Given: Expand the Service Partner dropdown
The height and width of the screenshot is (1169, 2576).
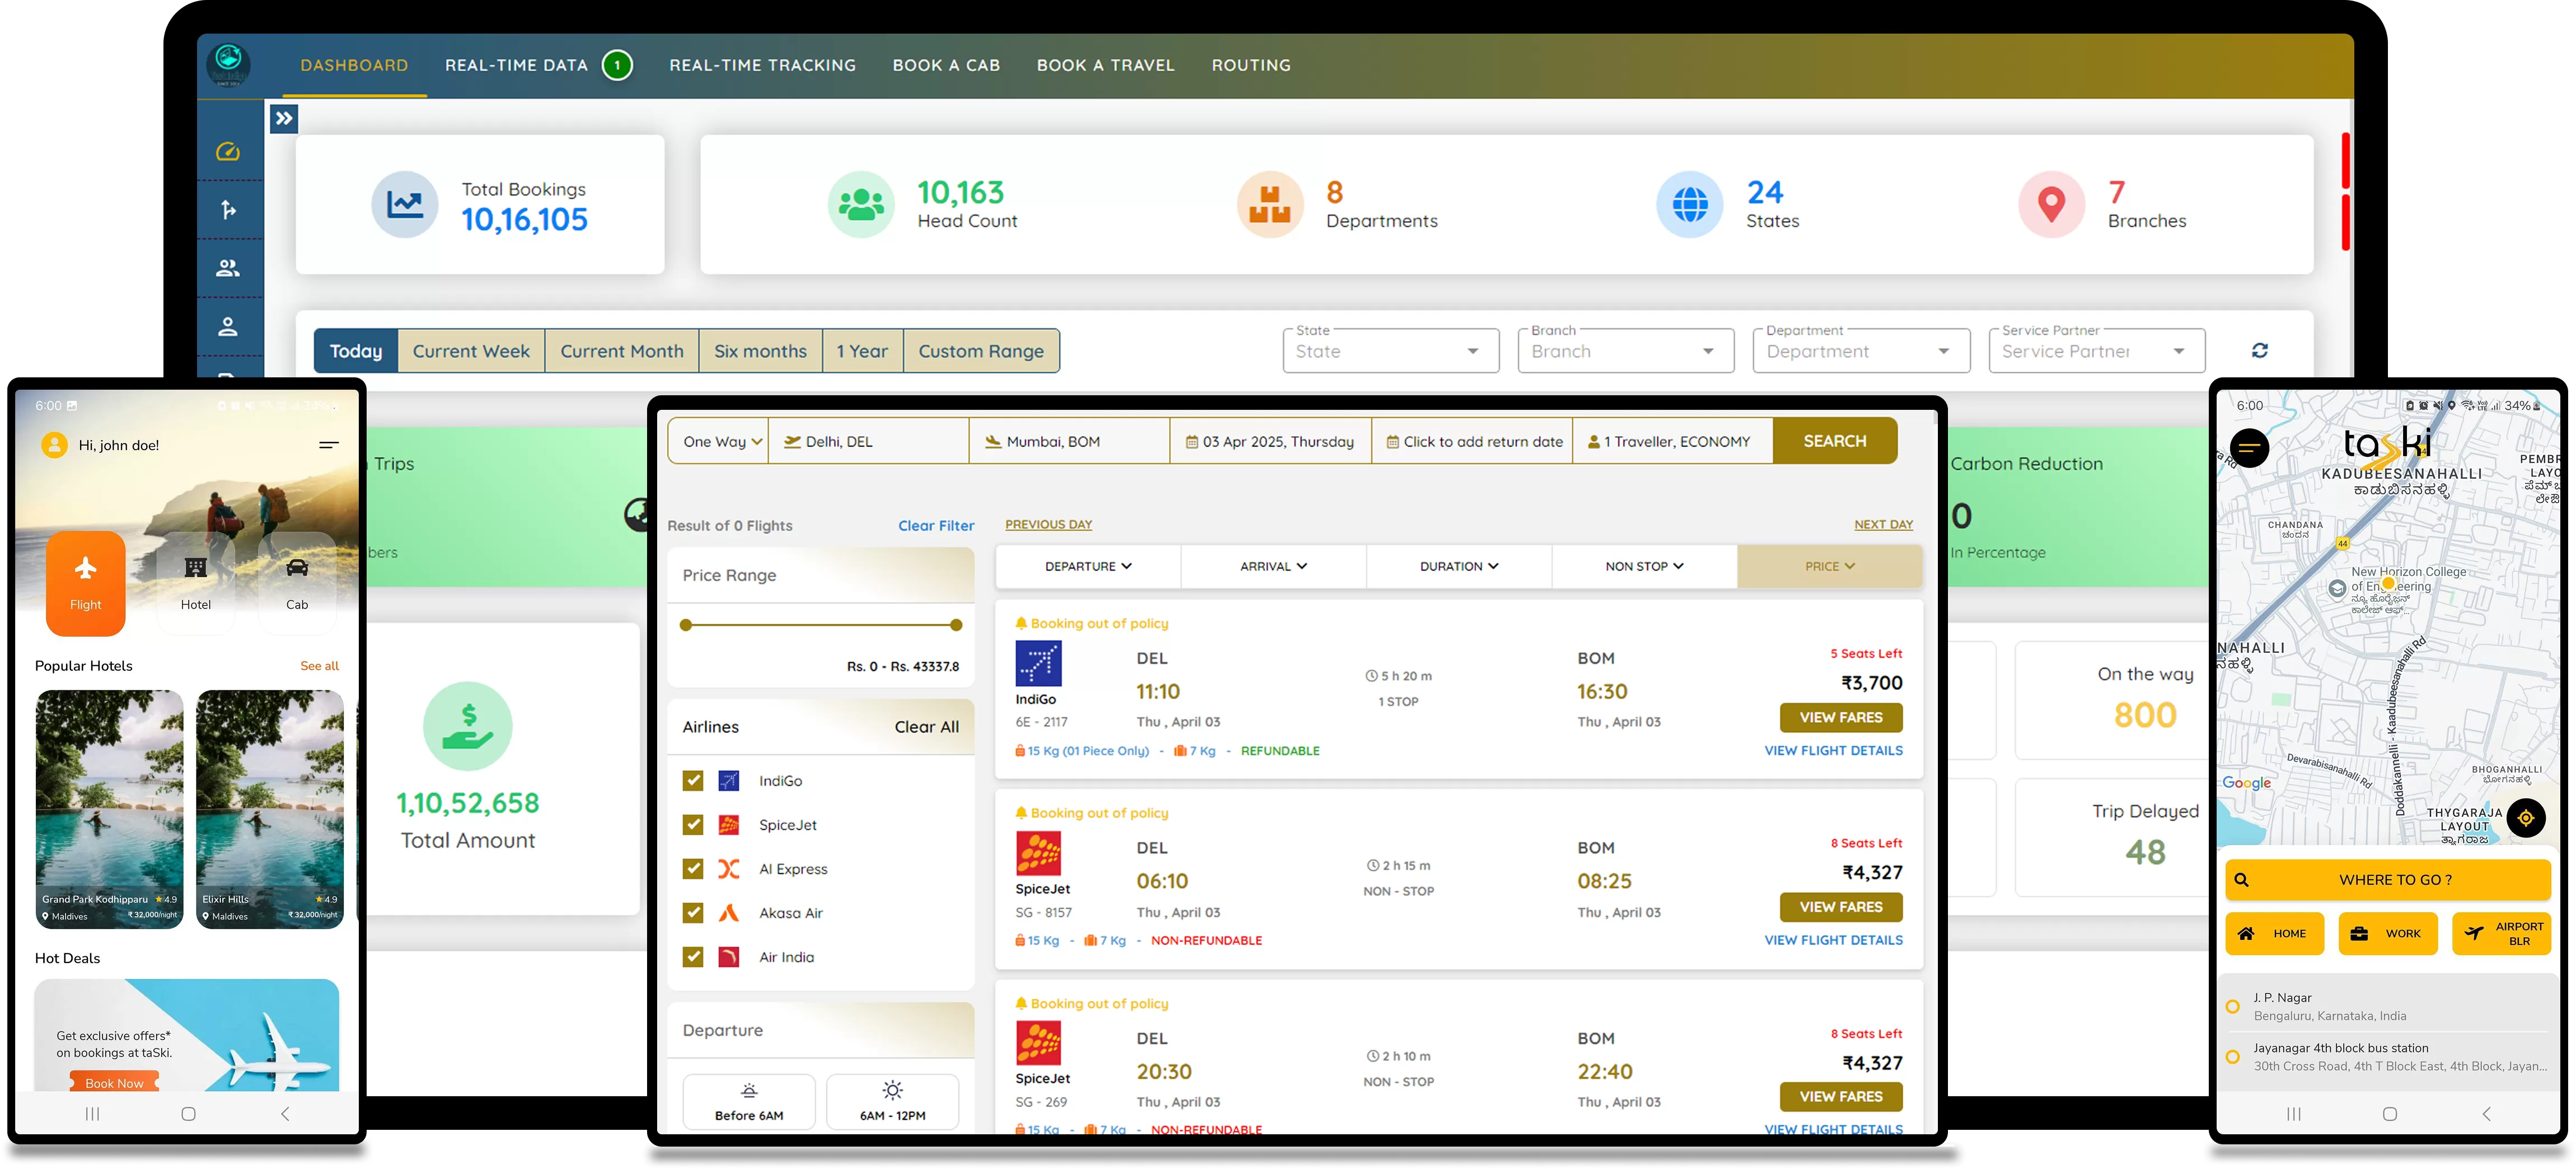Looking at the screenshot, I should point(2096,351).
